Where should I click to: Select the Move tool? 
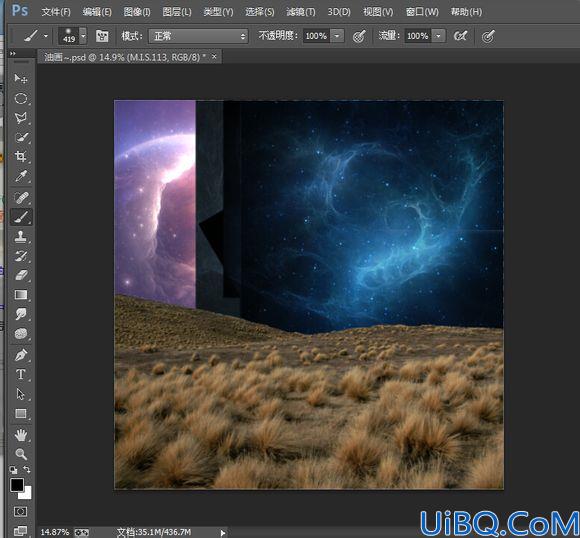pyautogui.click(x=20, y=78)
